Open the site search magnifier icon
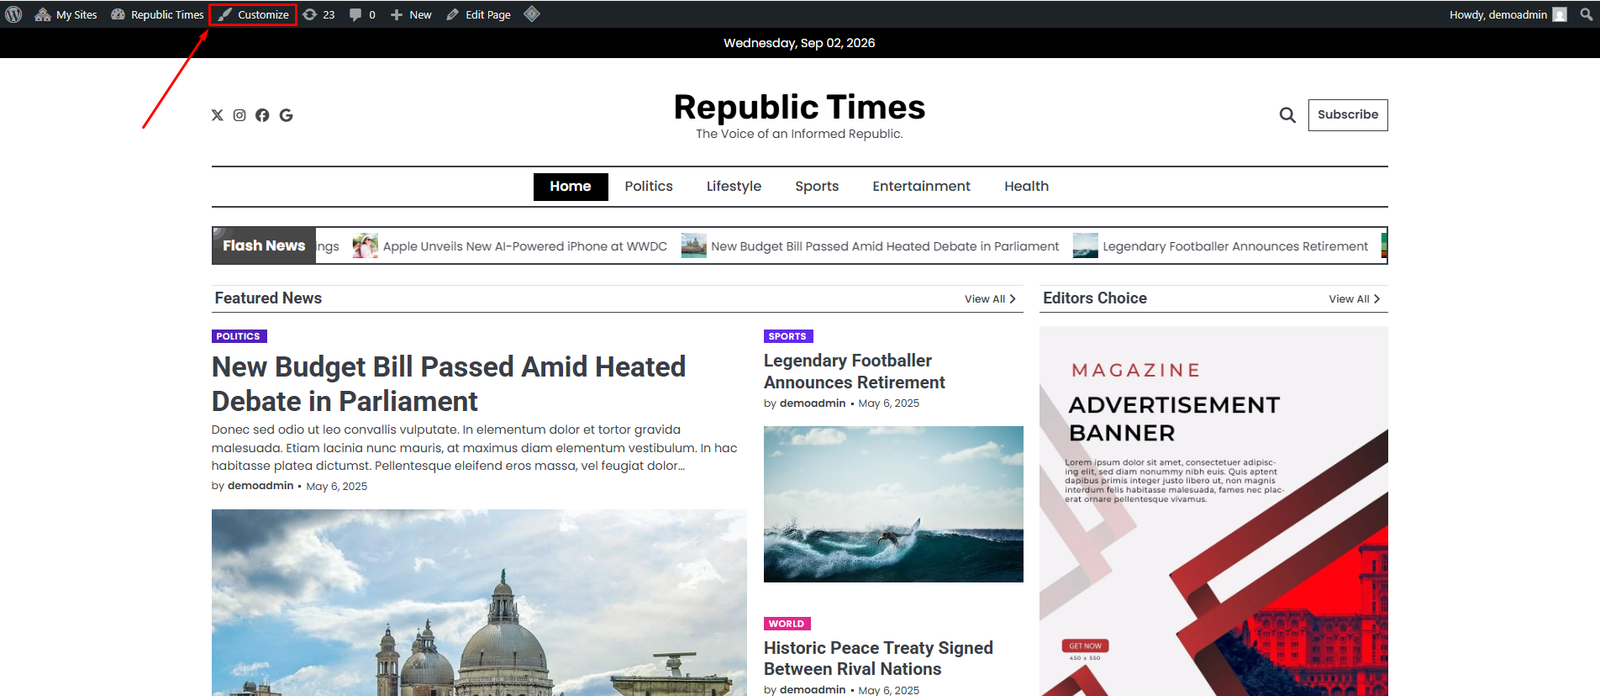The height and width of the screenshot is (696, 1600). [1287, 115]
